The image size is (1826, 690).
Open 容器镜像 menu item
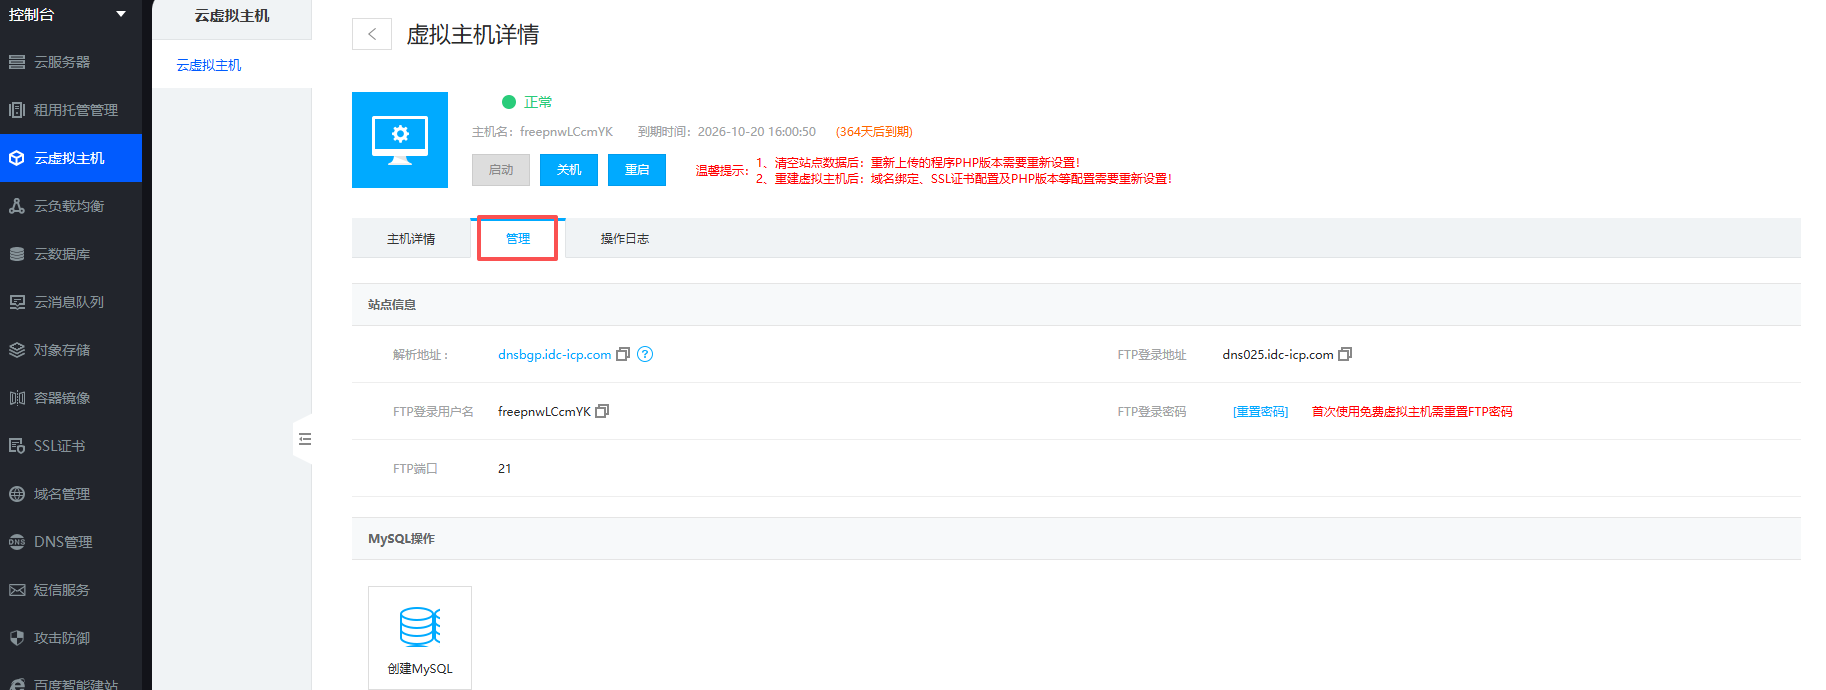pos(71,398)
